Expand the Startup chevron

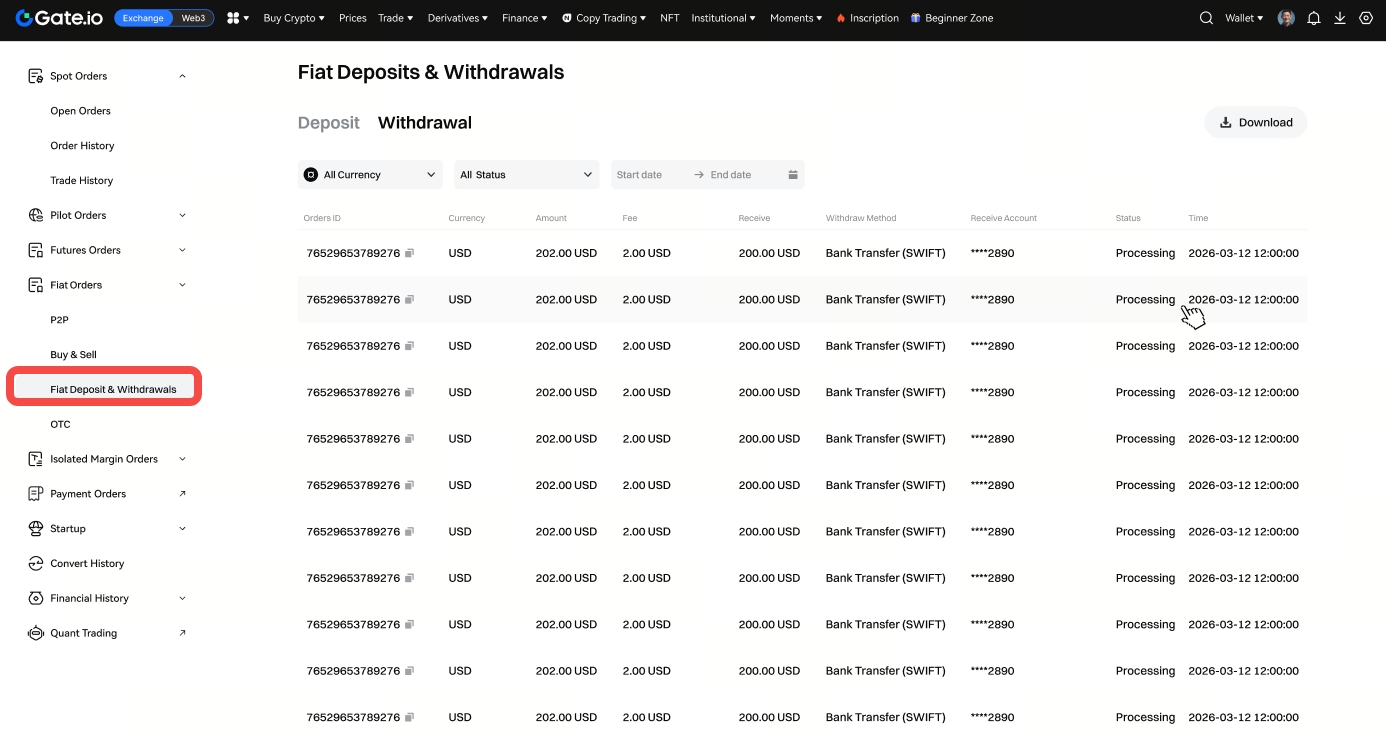(x=182, y=528)
